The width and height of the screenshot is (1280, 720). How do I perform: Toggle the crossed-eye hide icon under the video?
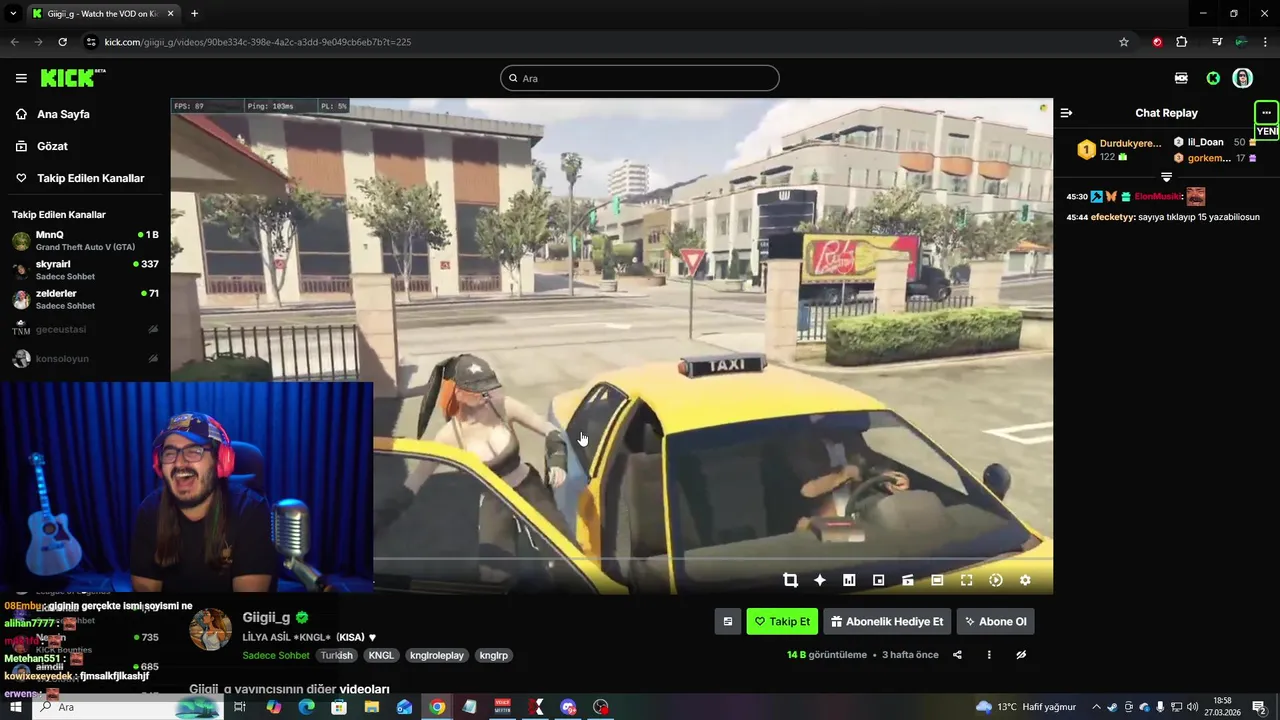click(1021, 655)
